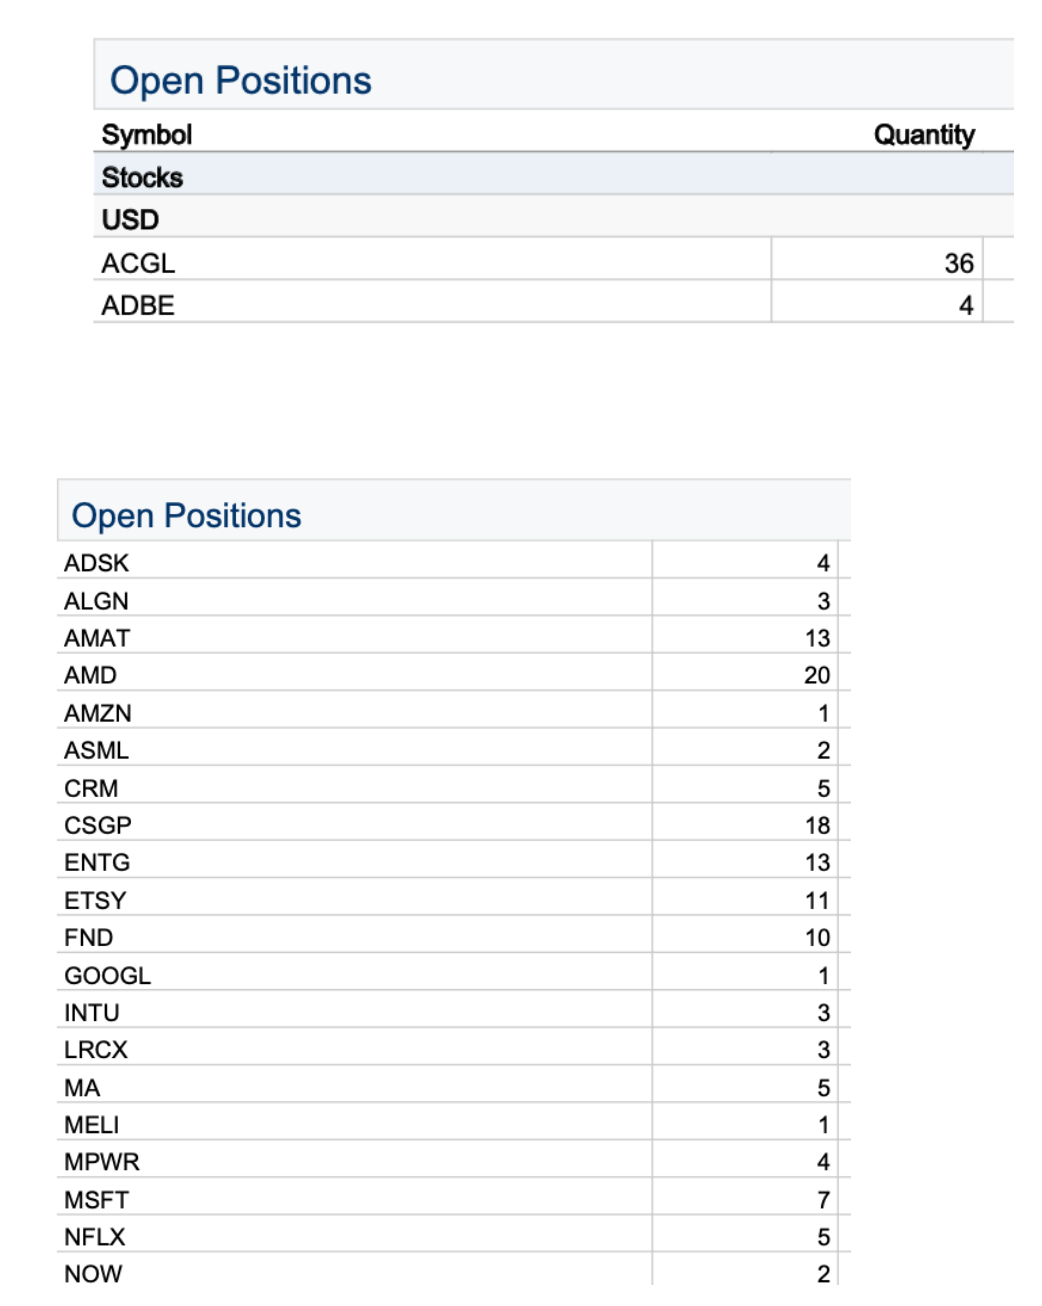Click the MELI symbol cell
The height and width of the screenshot is (1306, 1042).
[91, 1125]
